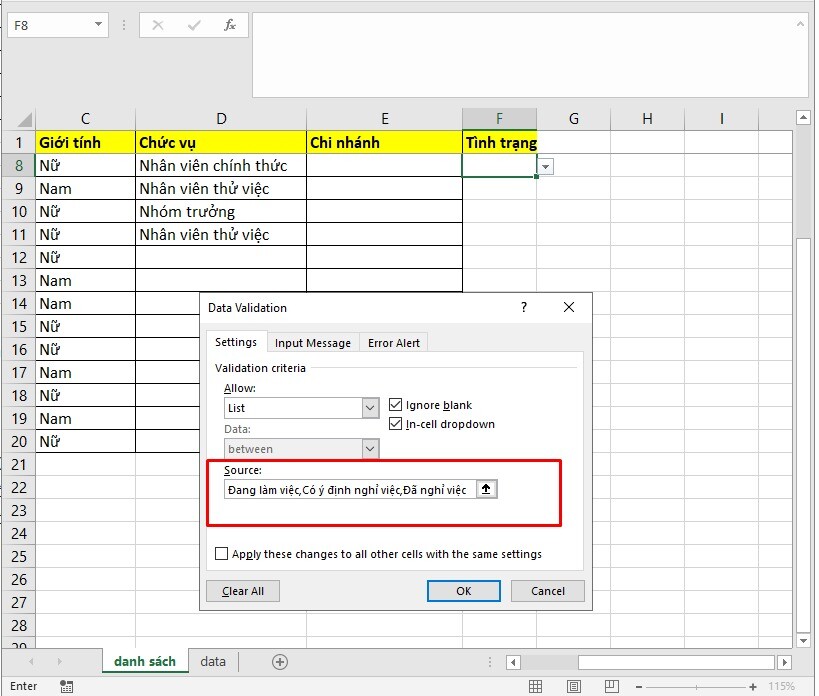This screenshot has width=819, height=696.
Task: Open the Allow dropdown showing List
Action: [x=370, y=408]
